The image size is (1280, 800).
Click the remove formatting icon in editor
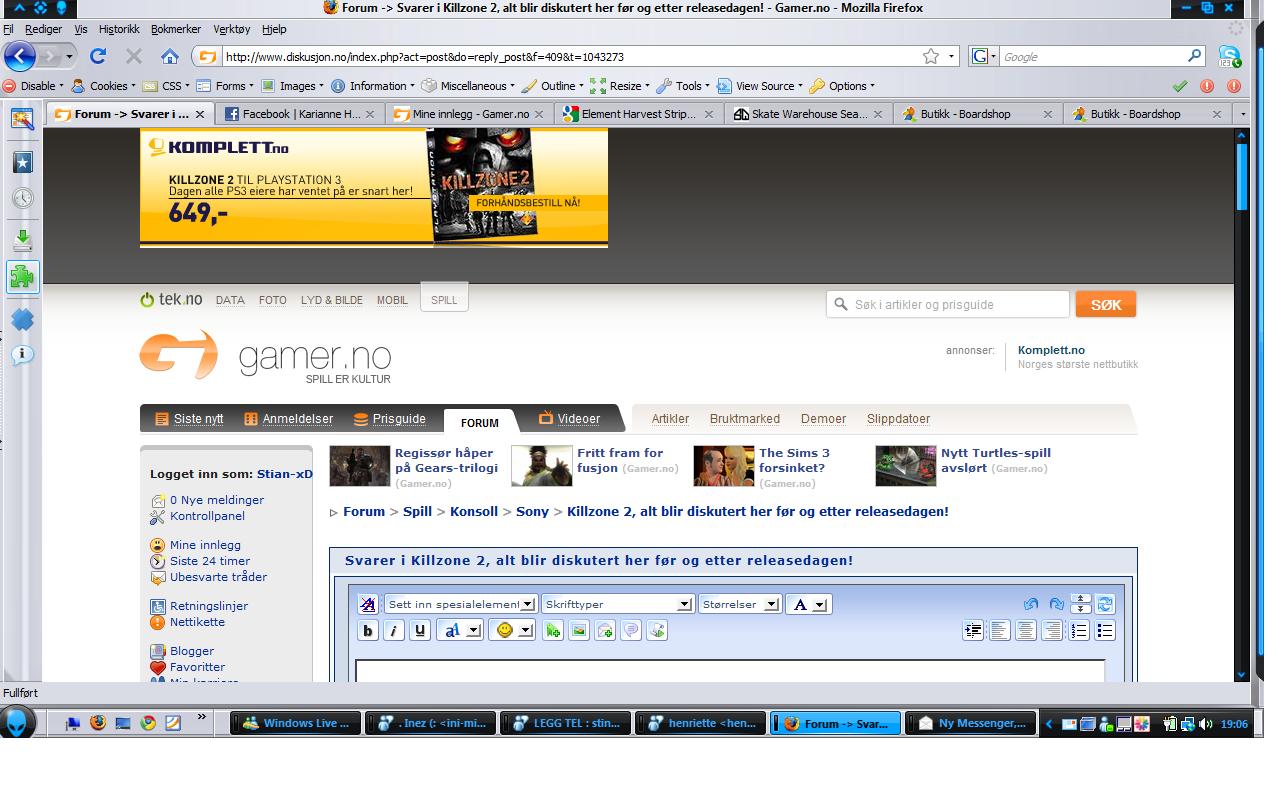point(368,604)
